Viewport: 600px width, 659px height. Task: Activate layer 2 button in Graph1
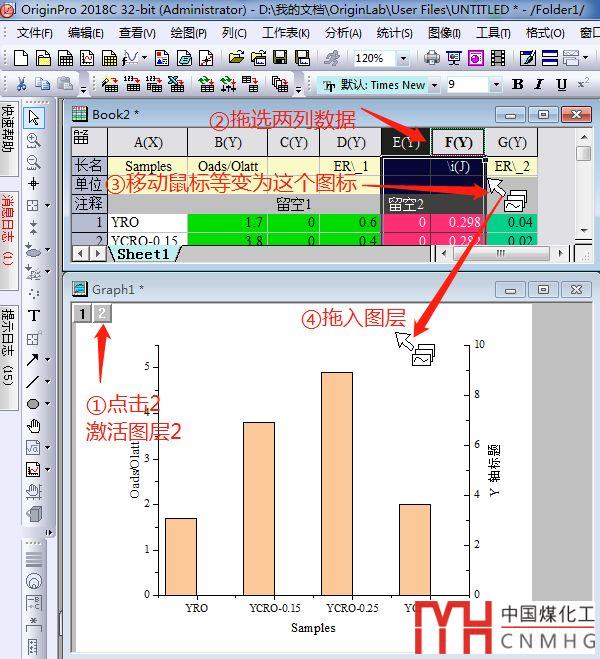click(102, 314)
